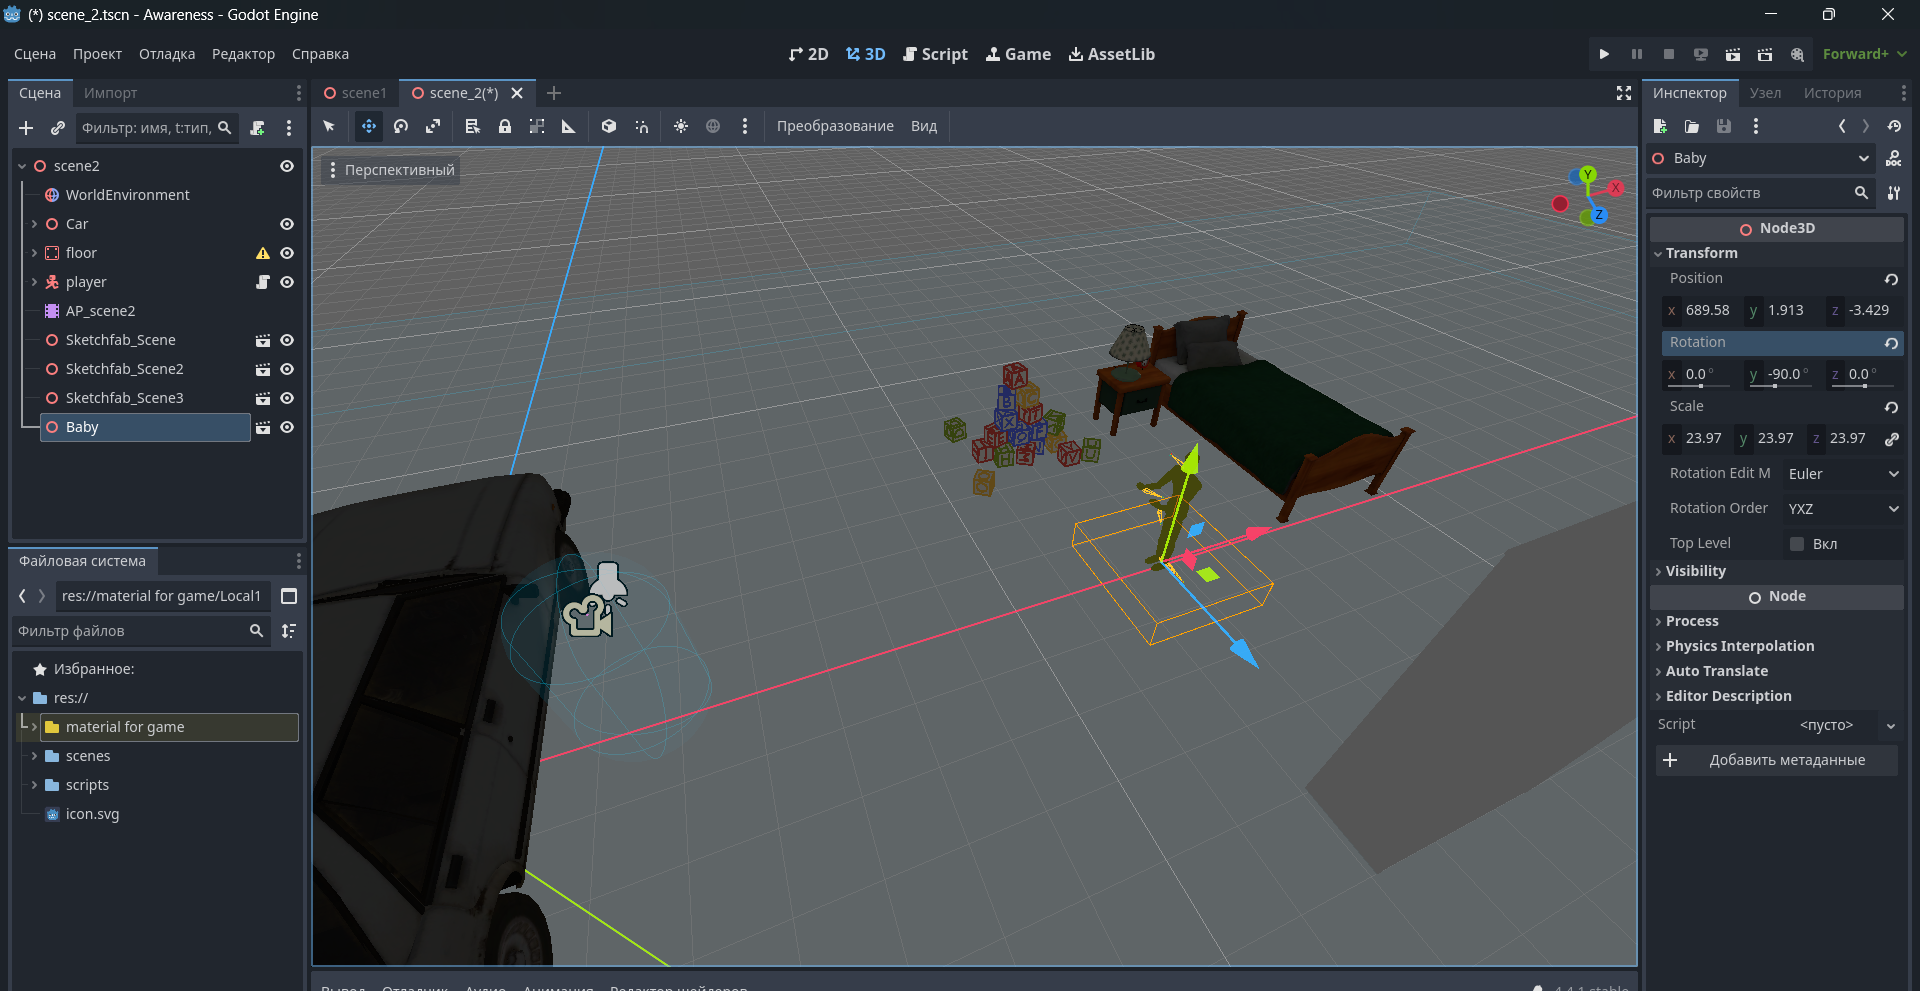1920x991 pixels.
Task: Click the scale link ratio chain icon
Action: [1892, 439]
